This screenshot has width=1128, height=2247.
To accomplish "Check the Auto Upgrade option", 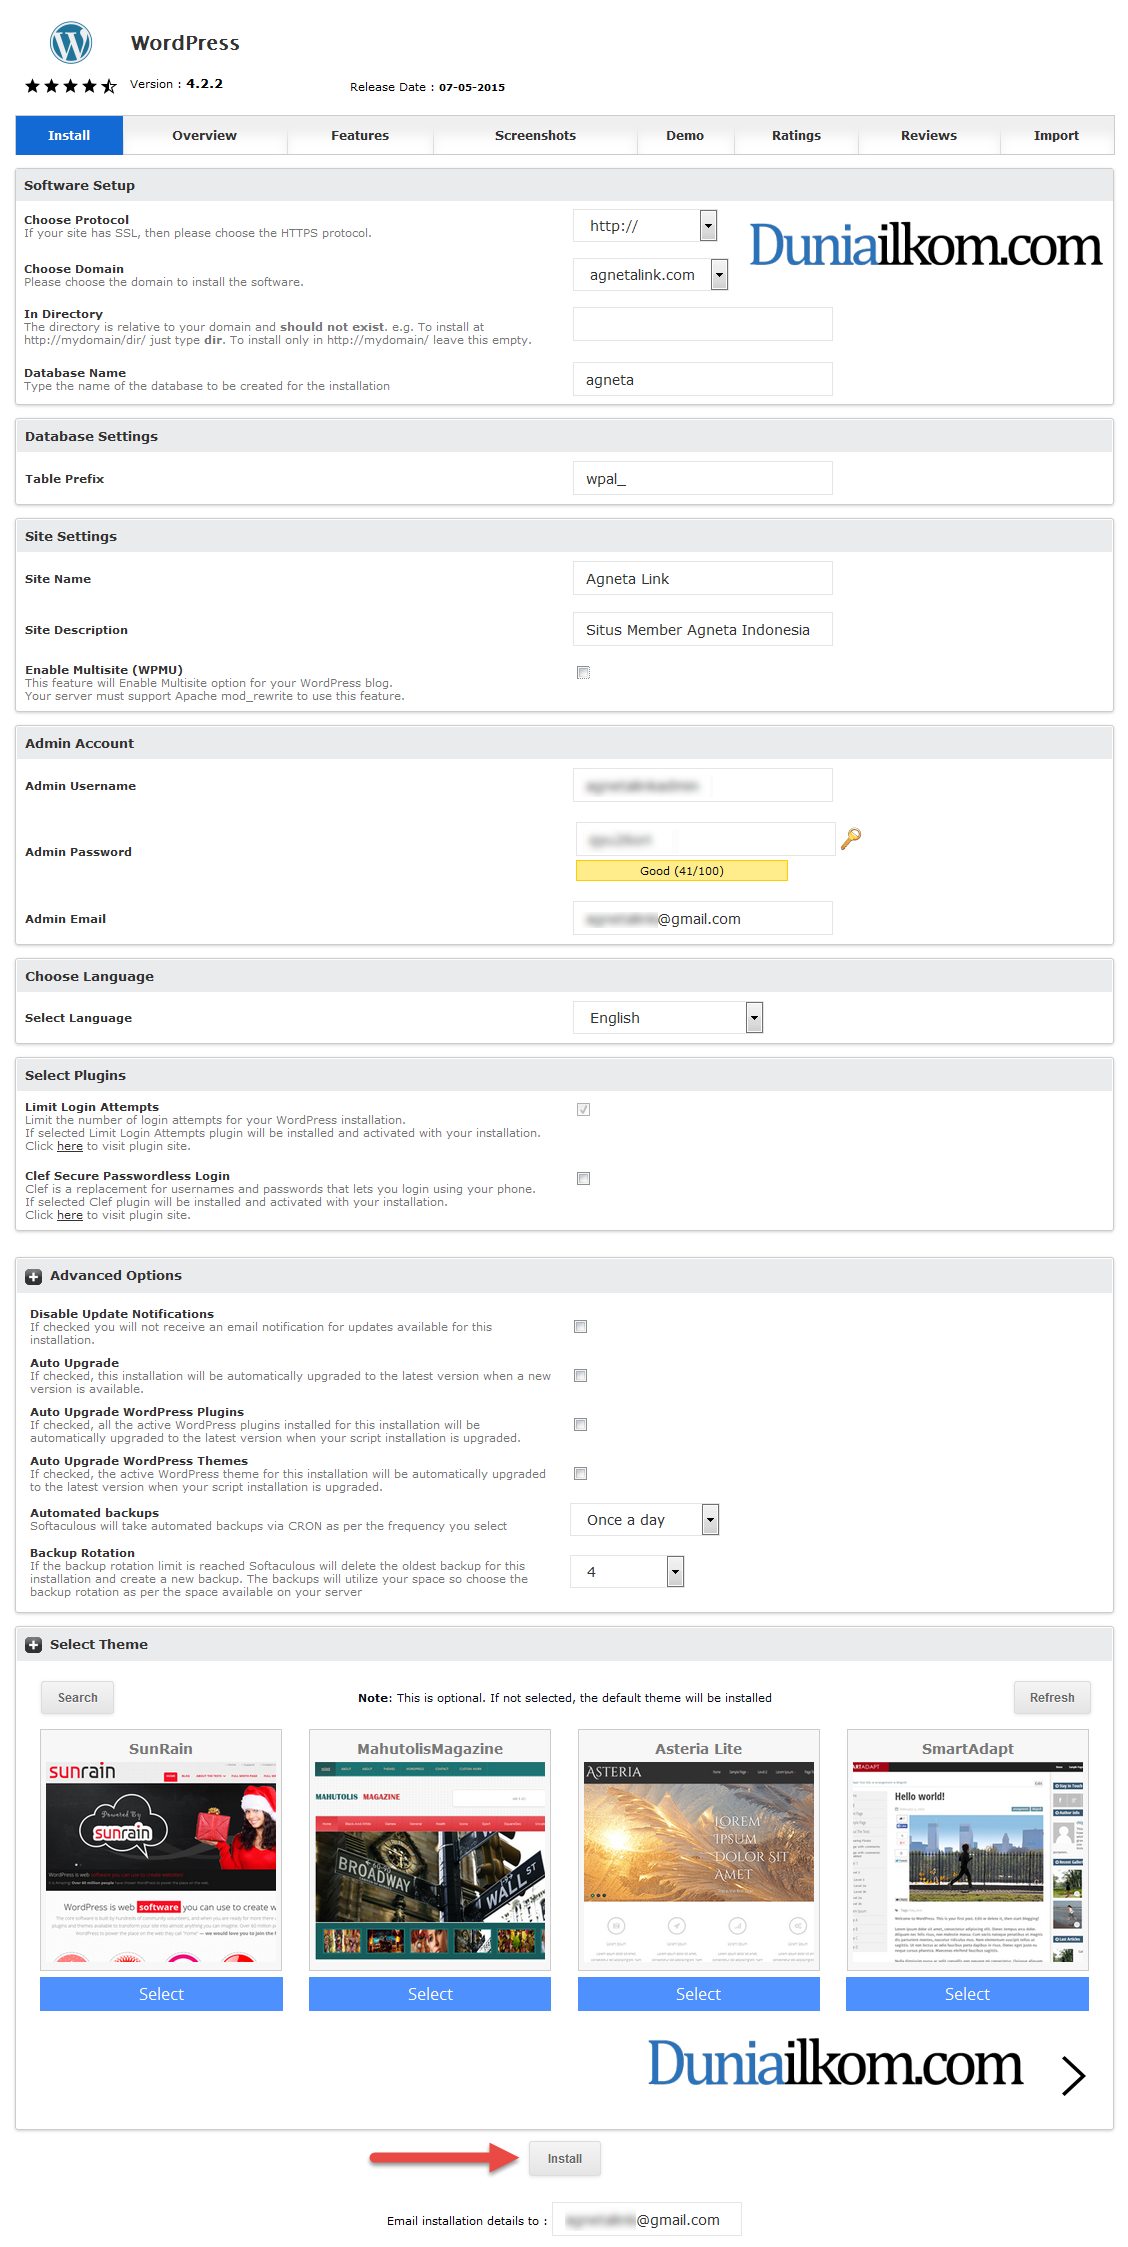I will click(x=580, y=1376).
